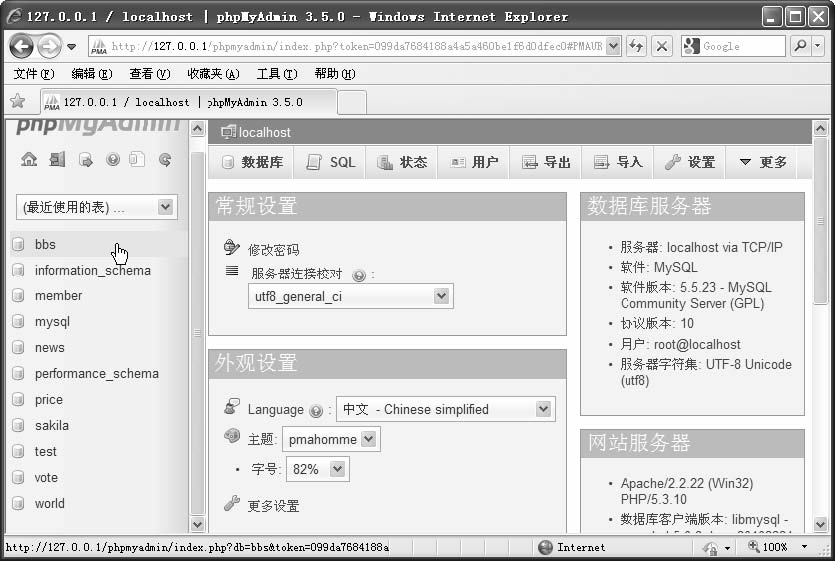835x561 pixels.
Task: Click the log out icon in sidebar
Action: click(57, 159)
